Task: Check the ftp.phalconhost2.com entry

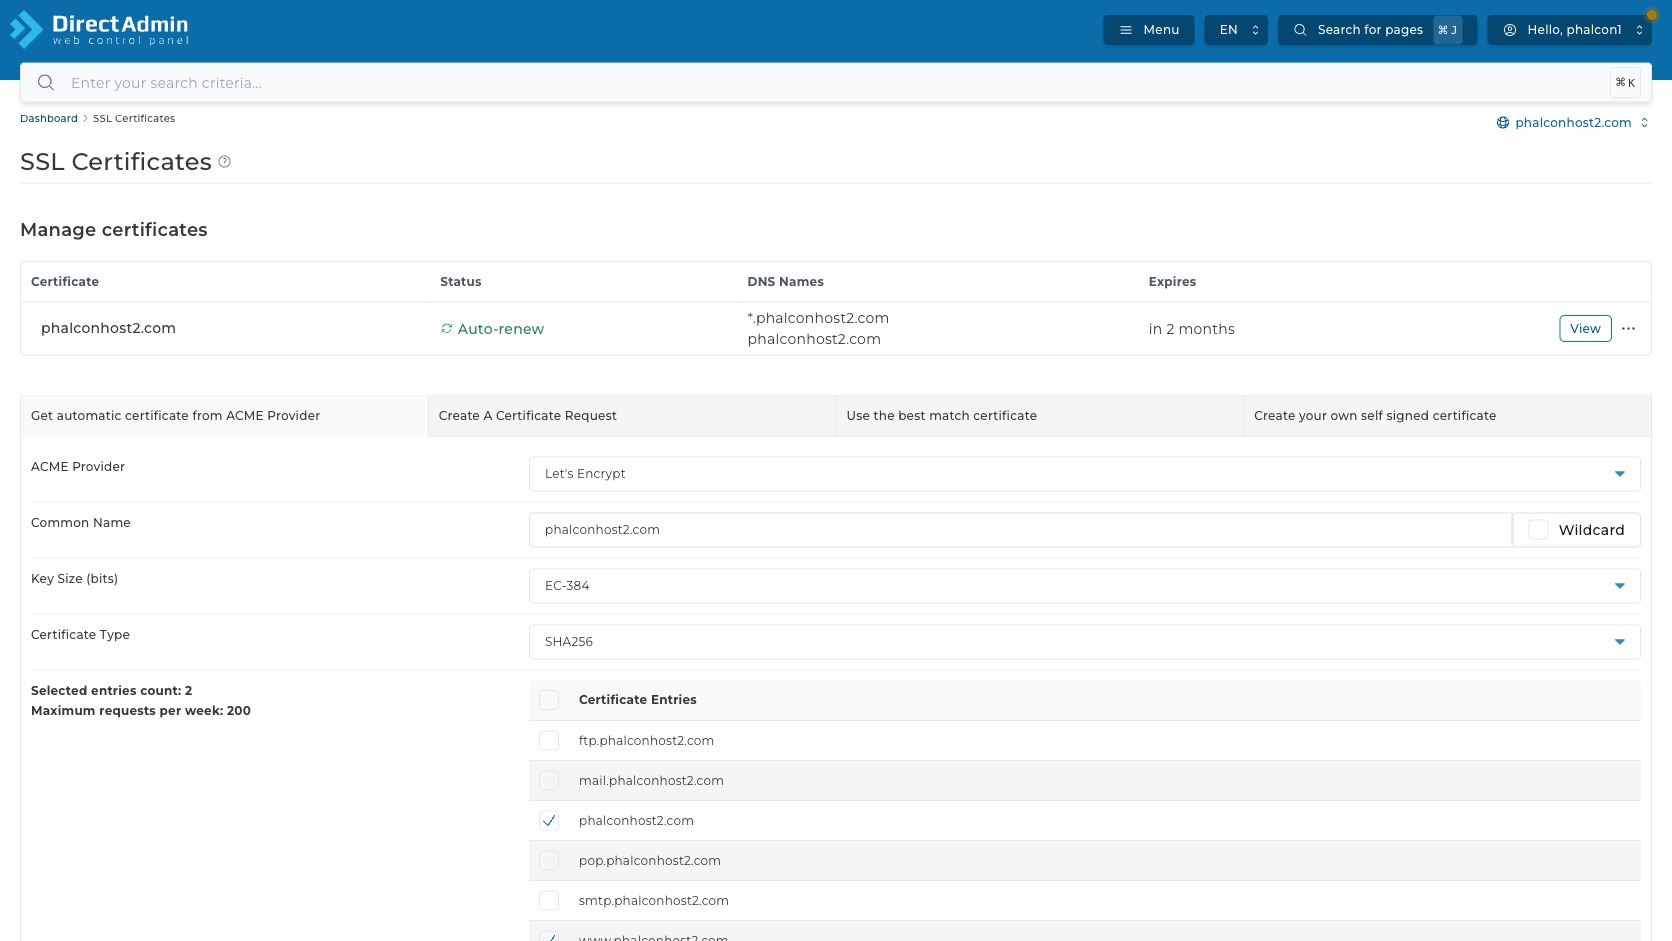Action: point(549,741)
